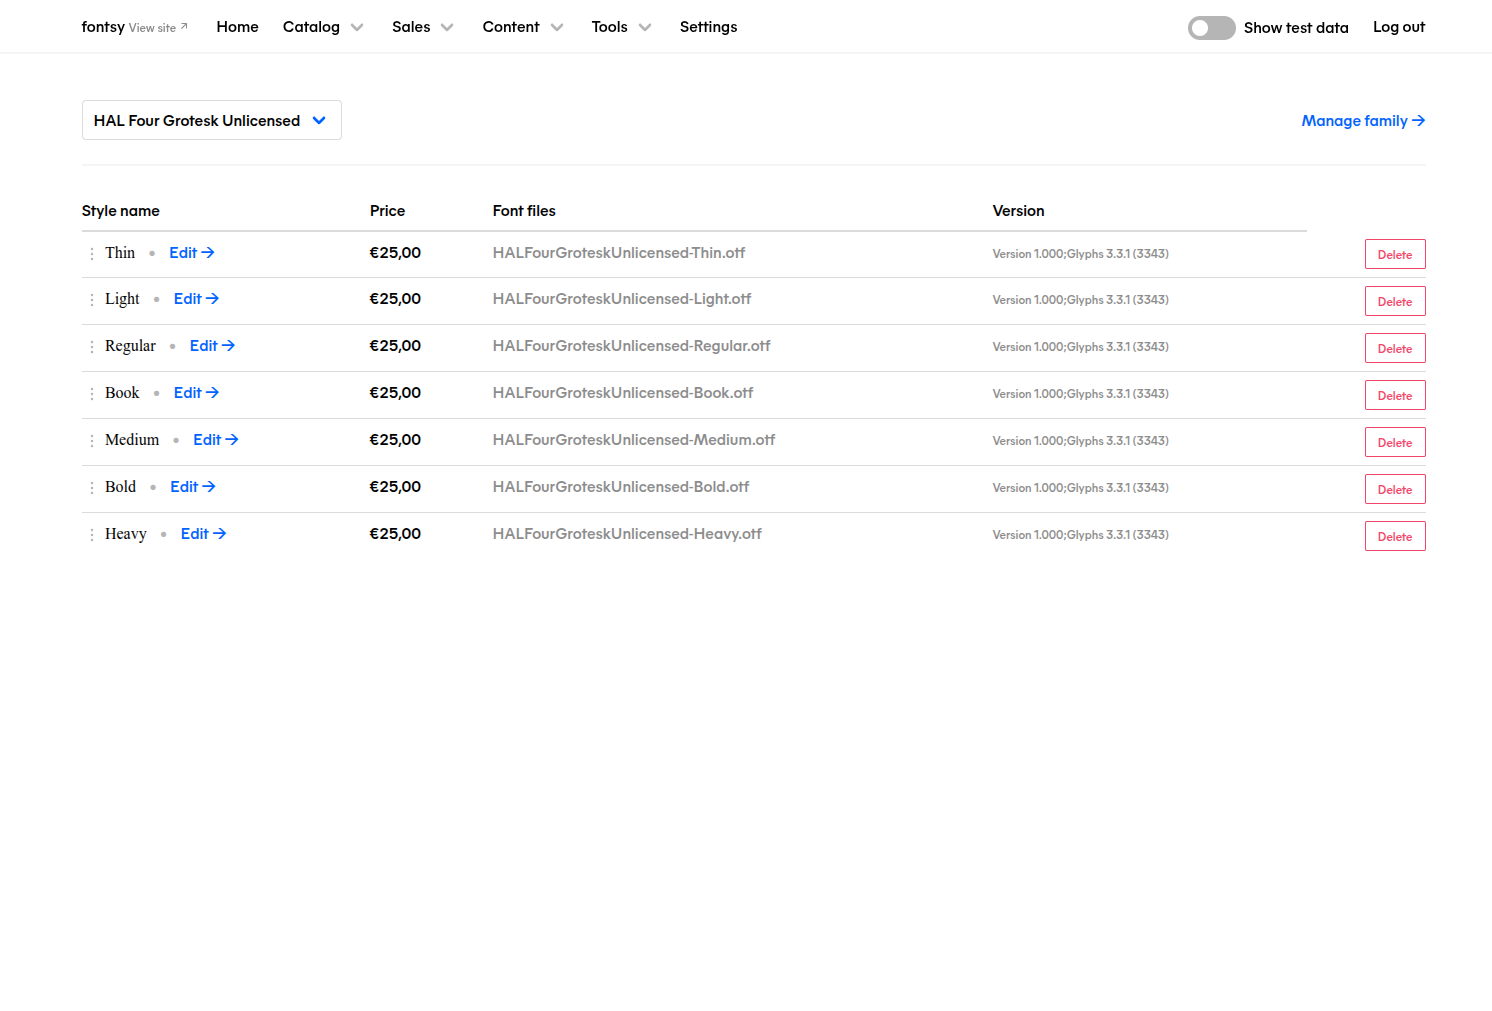This screenshot has height=1011, width=1492.
Task: Click the €25,00 price in Regular row
Action: pos(395,346)
